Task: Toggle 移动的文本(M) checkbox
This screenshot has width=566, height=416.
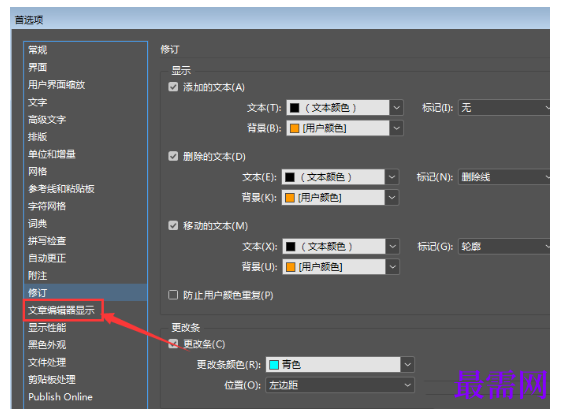Action: 173,226
